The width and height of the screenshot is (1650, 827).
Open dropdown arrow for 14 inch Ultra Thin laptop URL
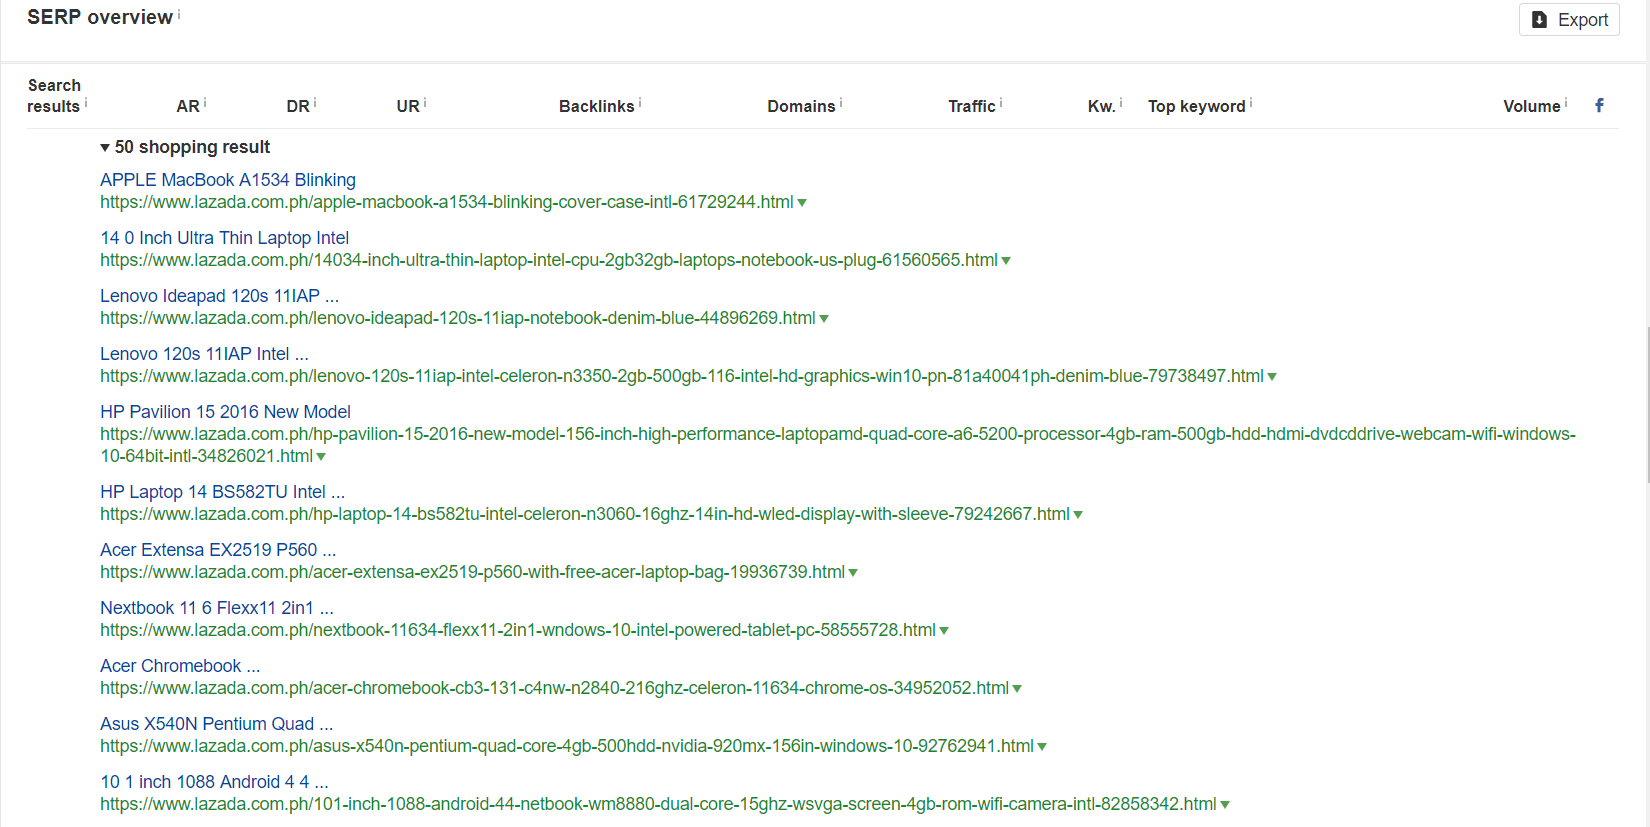coord(1006,261)
